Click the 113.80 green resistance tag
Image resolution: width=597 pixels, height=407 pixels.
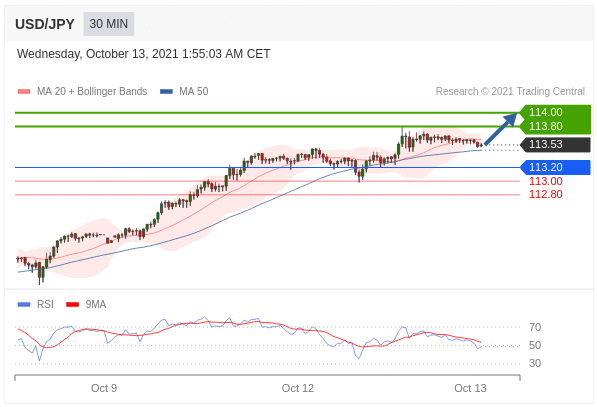[554, 126]
